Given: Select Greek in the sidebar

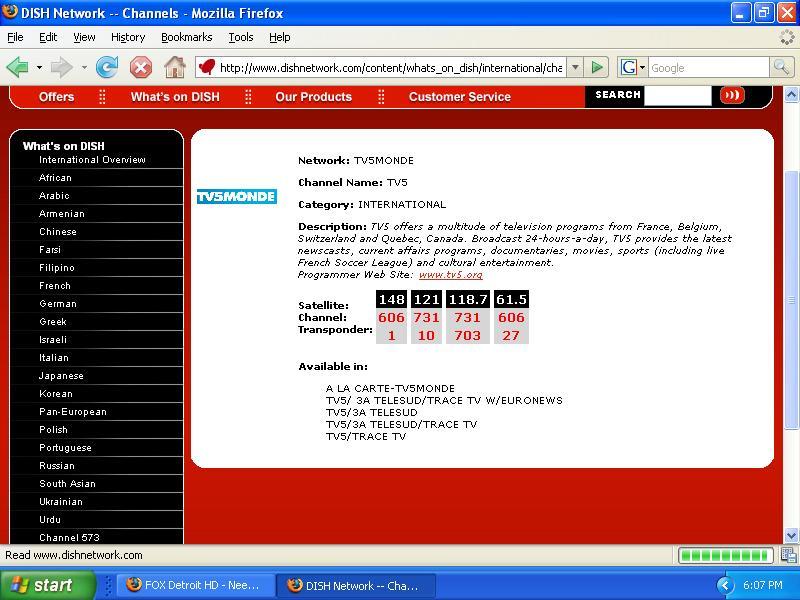Looking at the screenshot, I should pyautogui.click(x=53, y=322).
